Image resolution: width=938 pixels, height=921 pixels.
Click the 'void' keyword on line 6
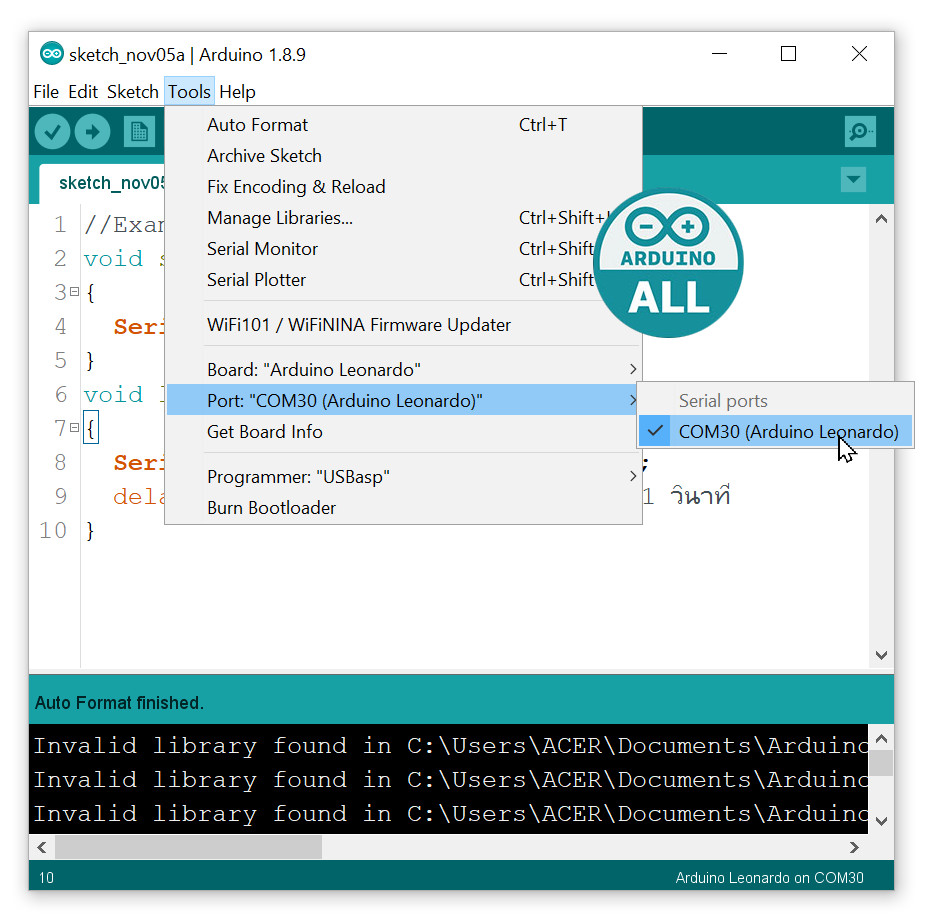click(114, 395)
